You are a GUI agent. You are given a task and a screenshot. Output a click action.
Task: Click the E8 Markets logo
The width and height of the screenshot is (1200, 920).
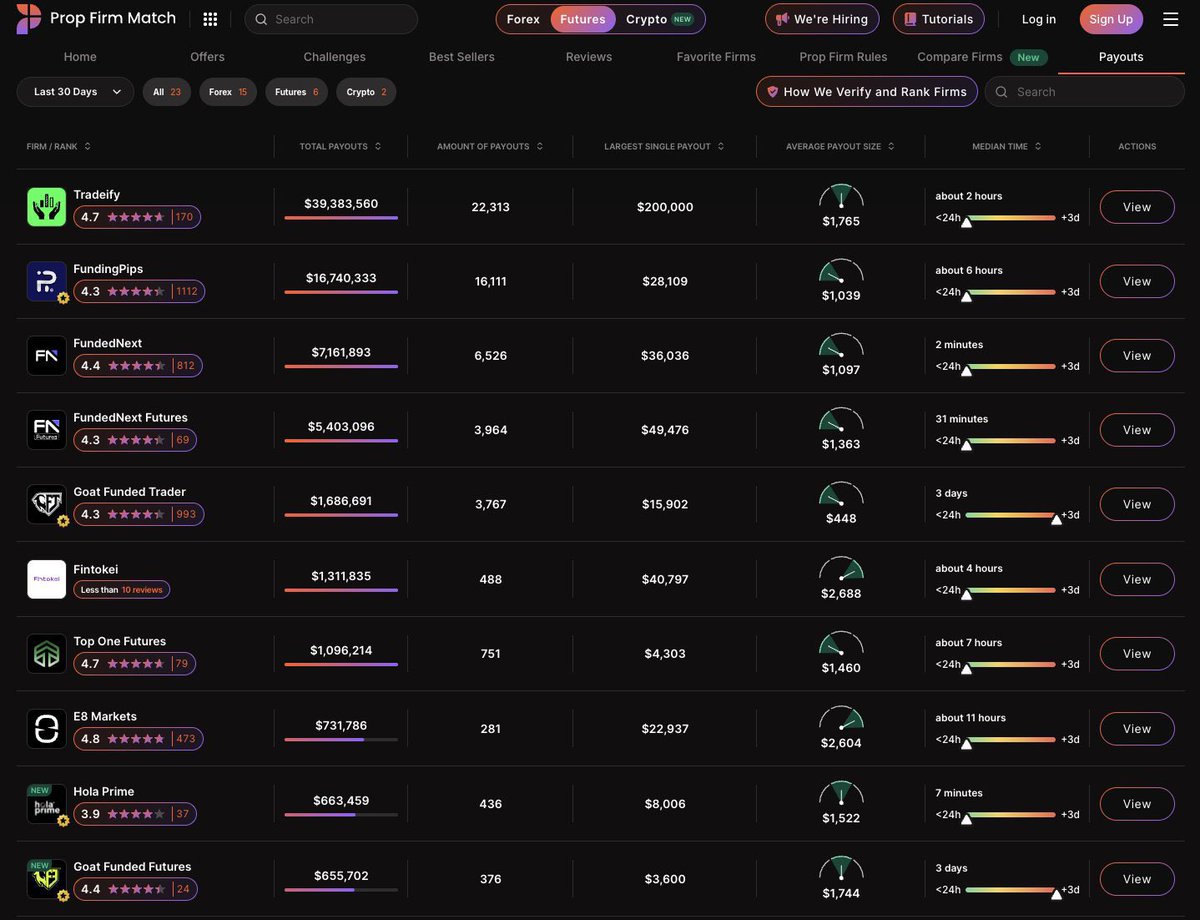(x=47, y=729)
